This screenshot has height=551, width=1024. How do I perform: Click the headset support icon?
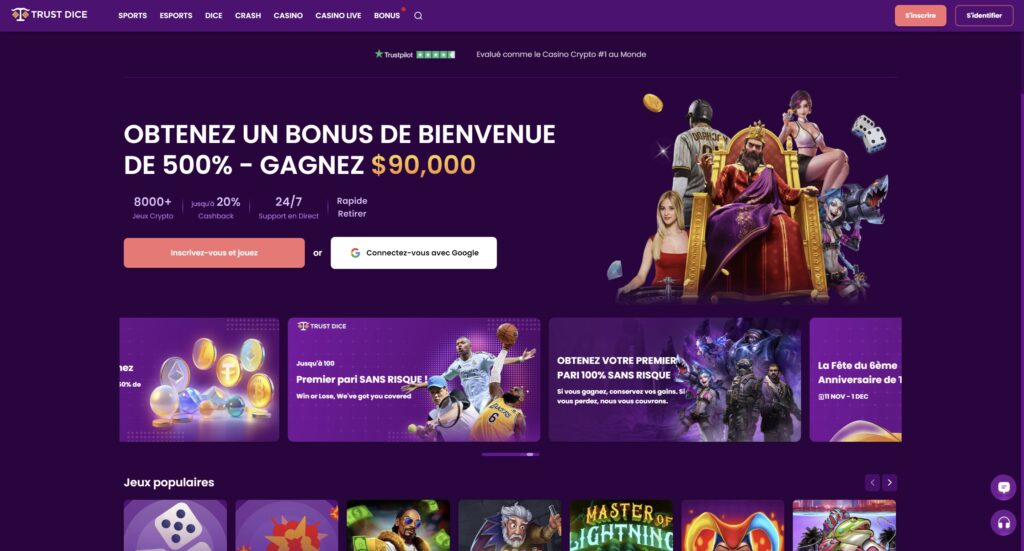[x=1003, y=522]
